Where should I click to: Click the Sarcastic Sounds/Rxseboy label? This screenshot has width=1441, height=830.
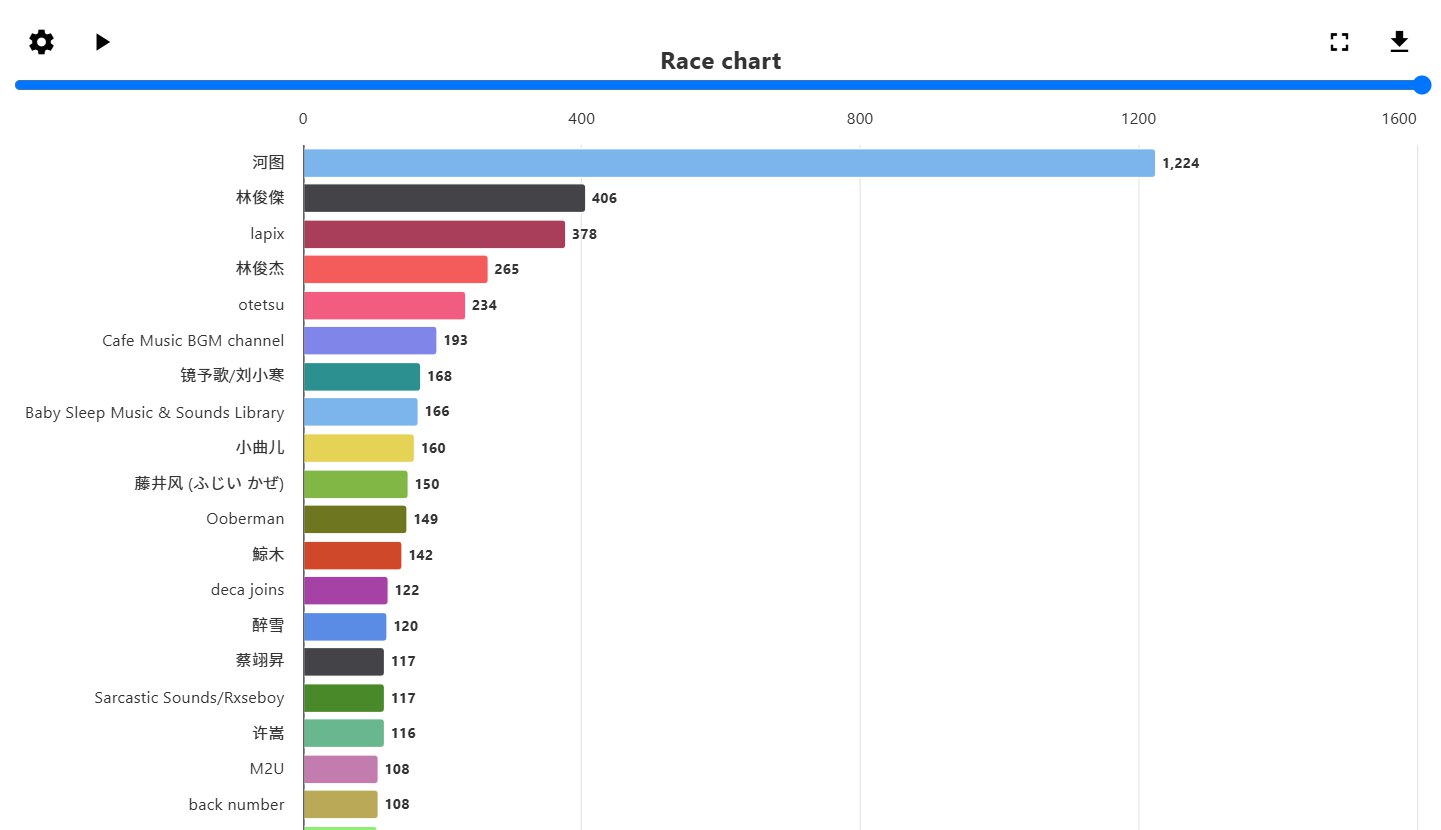coord(189,697)
